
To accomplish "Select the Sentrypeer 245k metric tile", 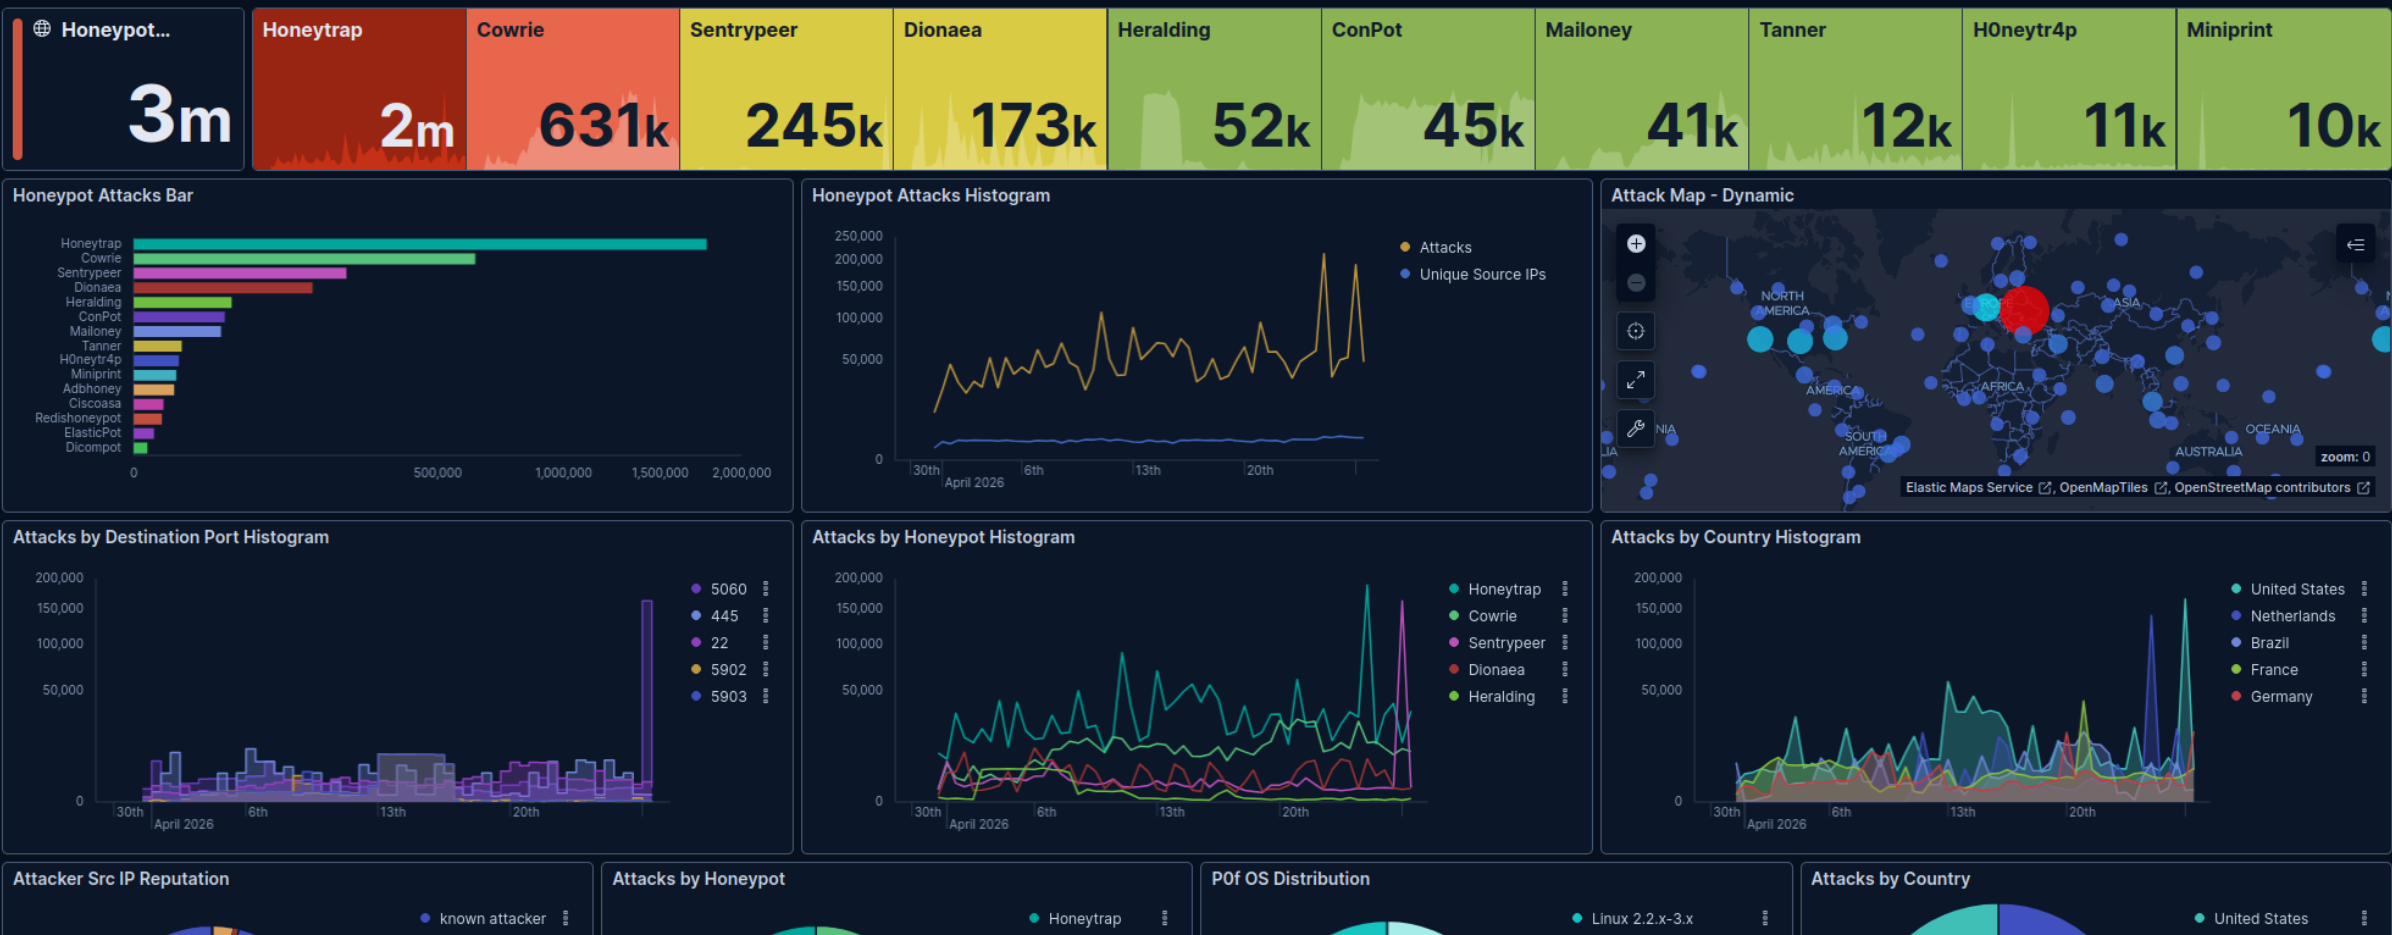I will (786, 89).
